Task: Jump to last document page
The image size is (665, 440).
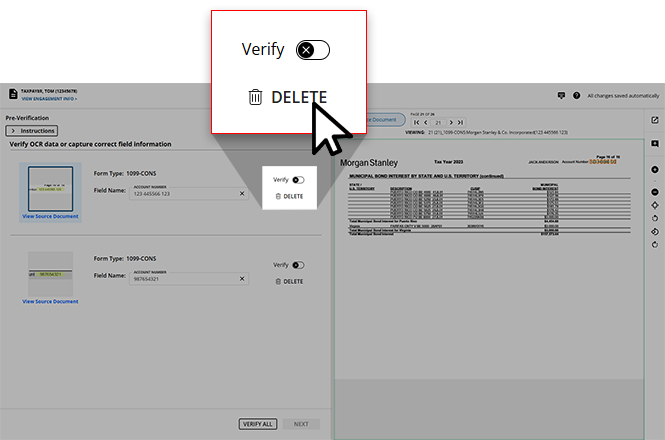Action: pyautogui.click(x=461, y=123)
